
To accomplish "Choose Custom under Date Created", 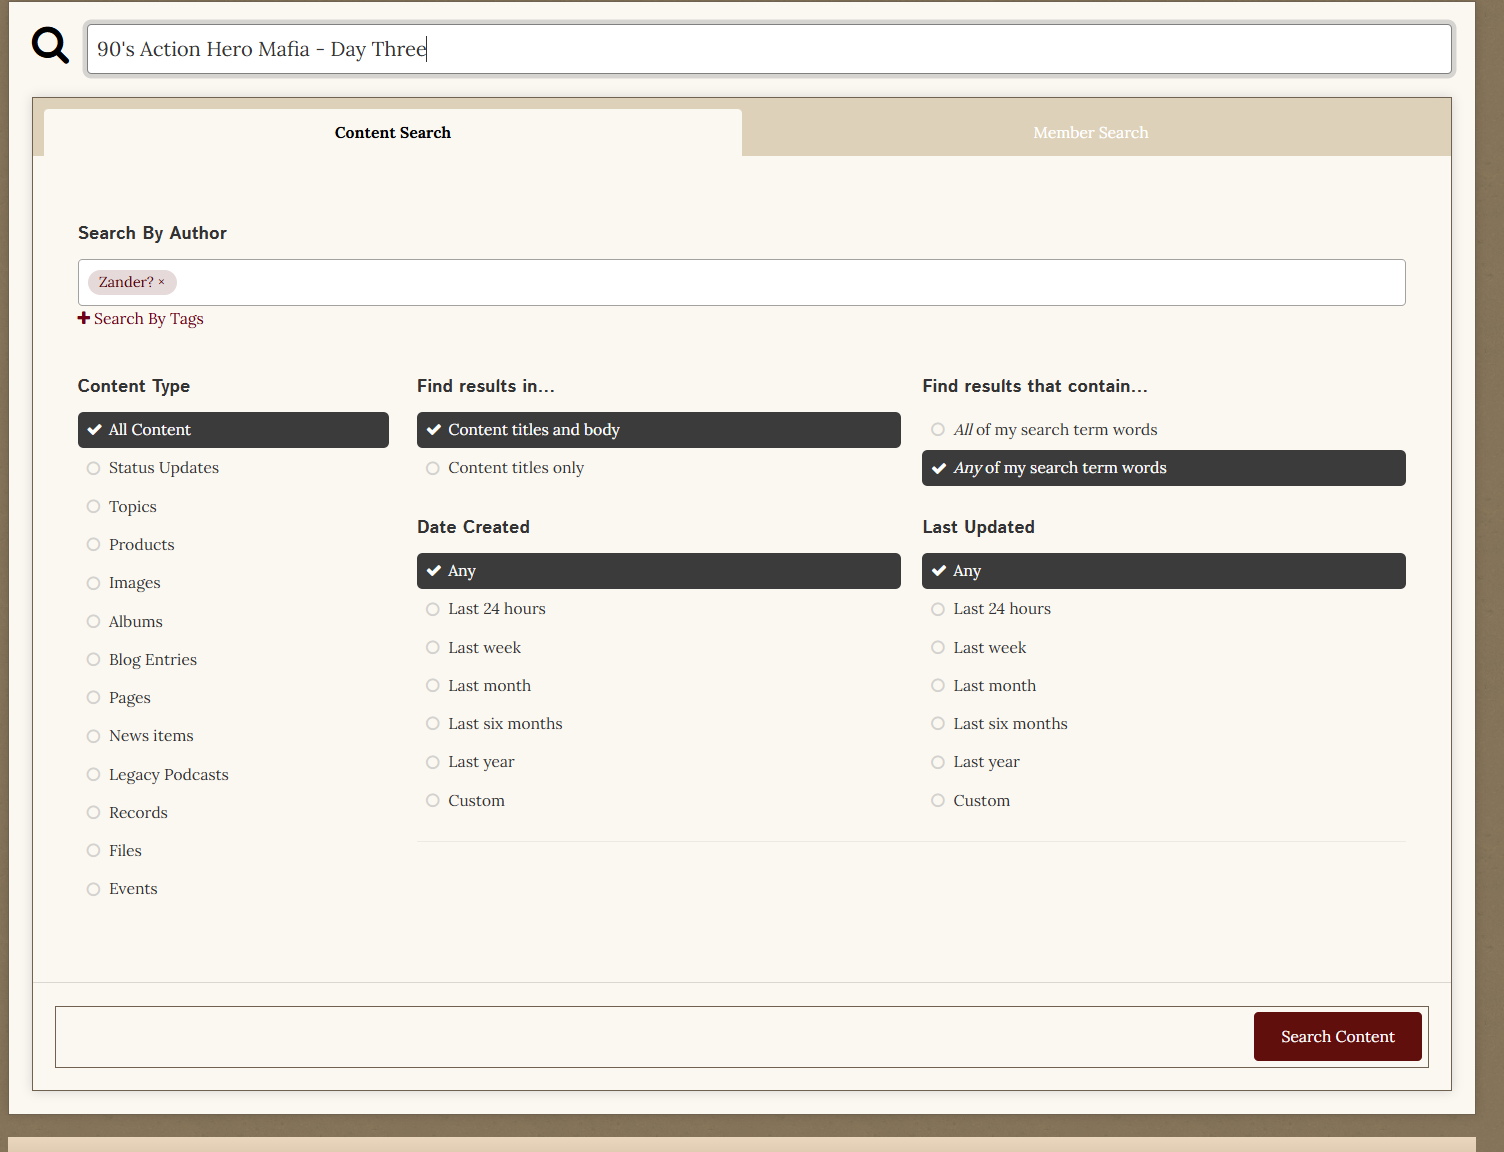I will tap(476, 801).
